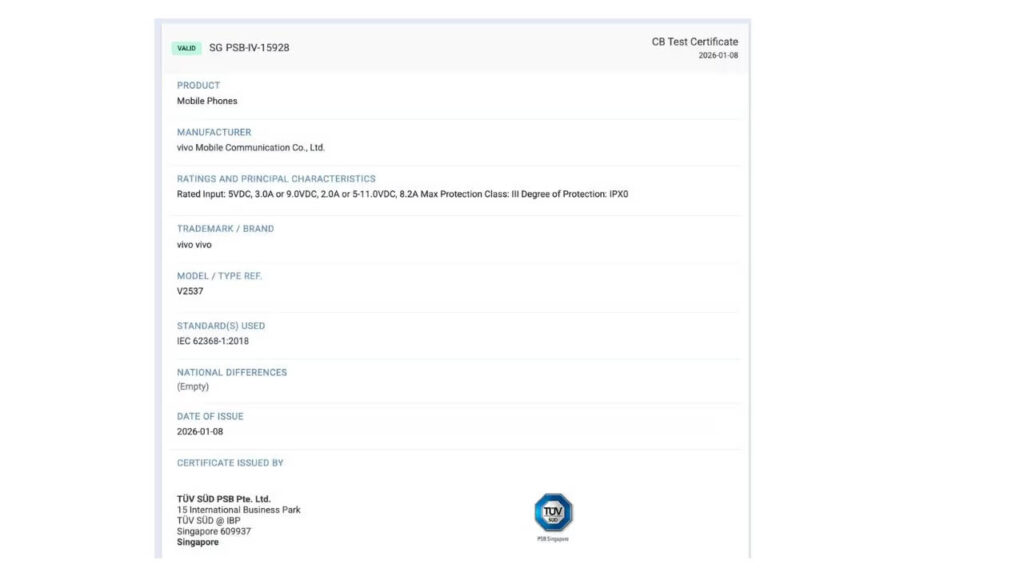This screenshot has width=1024, height=576.
Task: Select the (Empty) national differences value
Action: point(193,387)
